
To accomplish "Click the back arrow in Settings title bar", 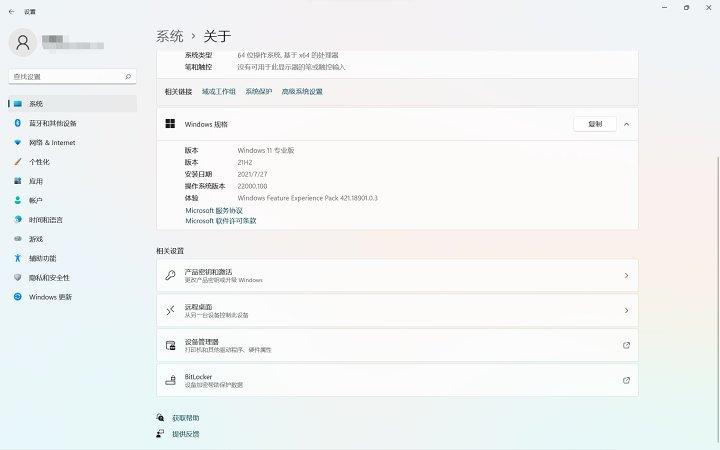I will (11, 11).
